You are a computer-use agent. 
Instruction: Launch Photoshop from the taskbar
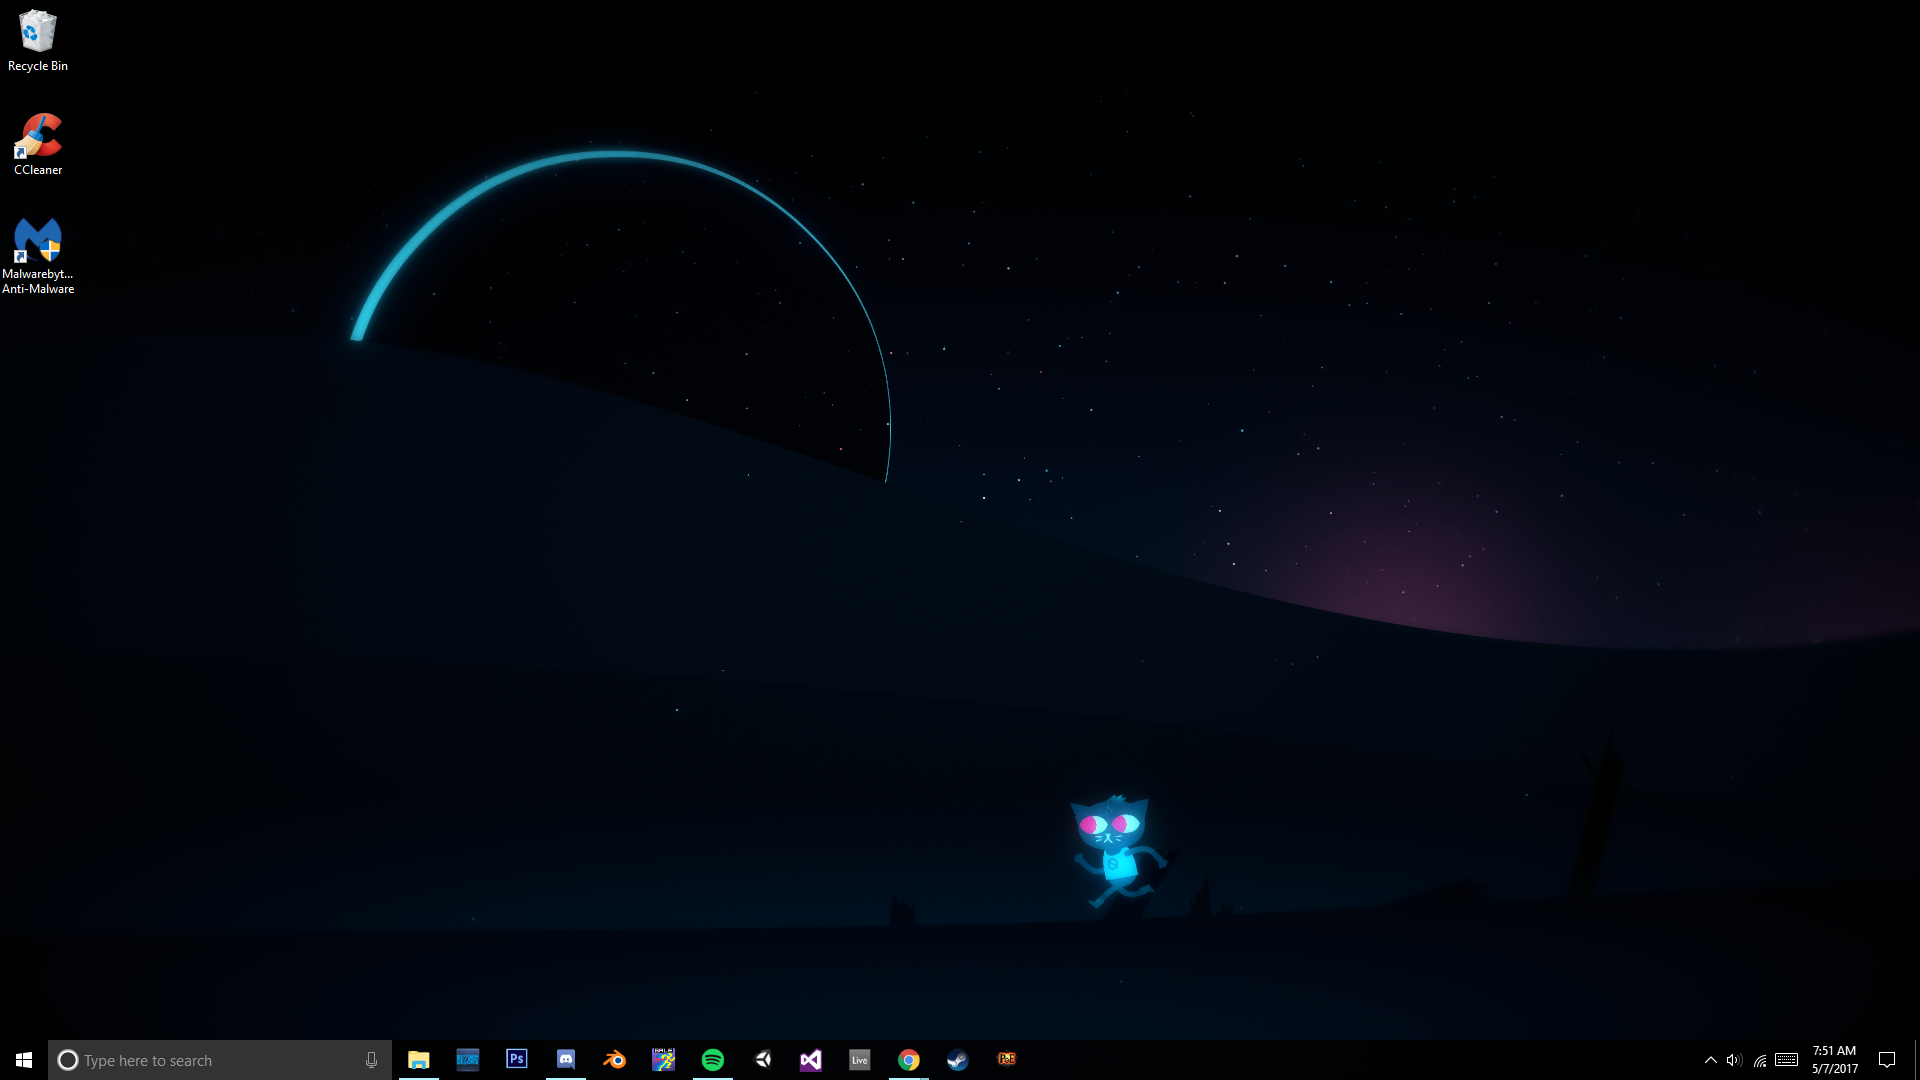click(516, 1060)
